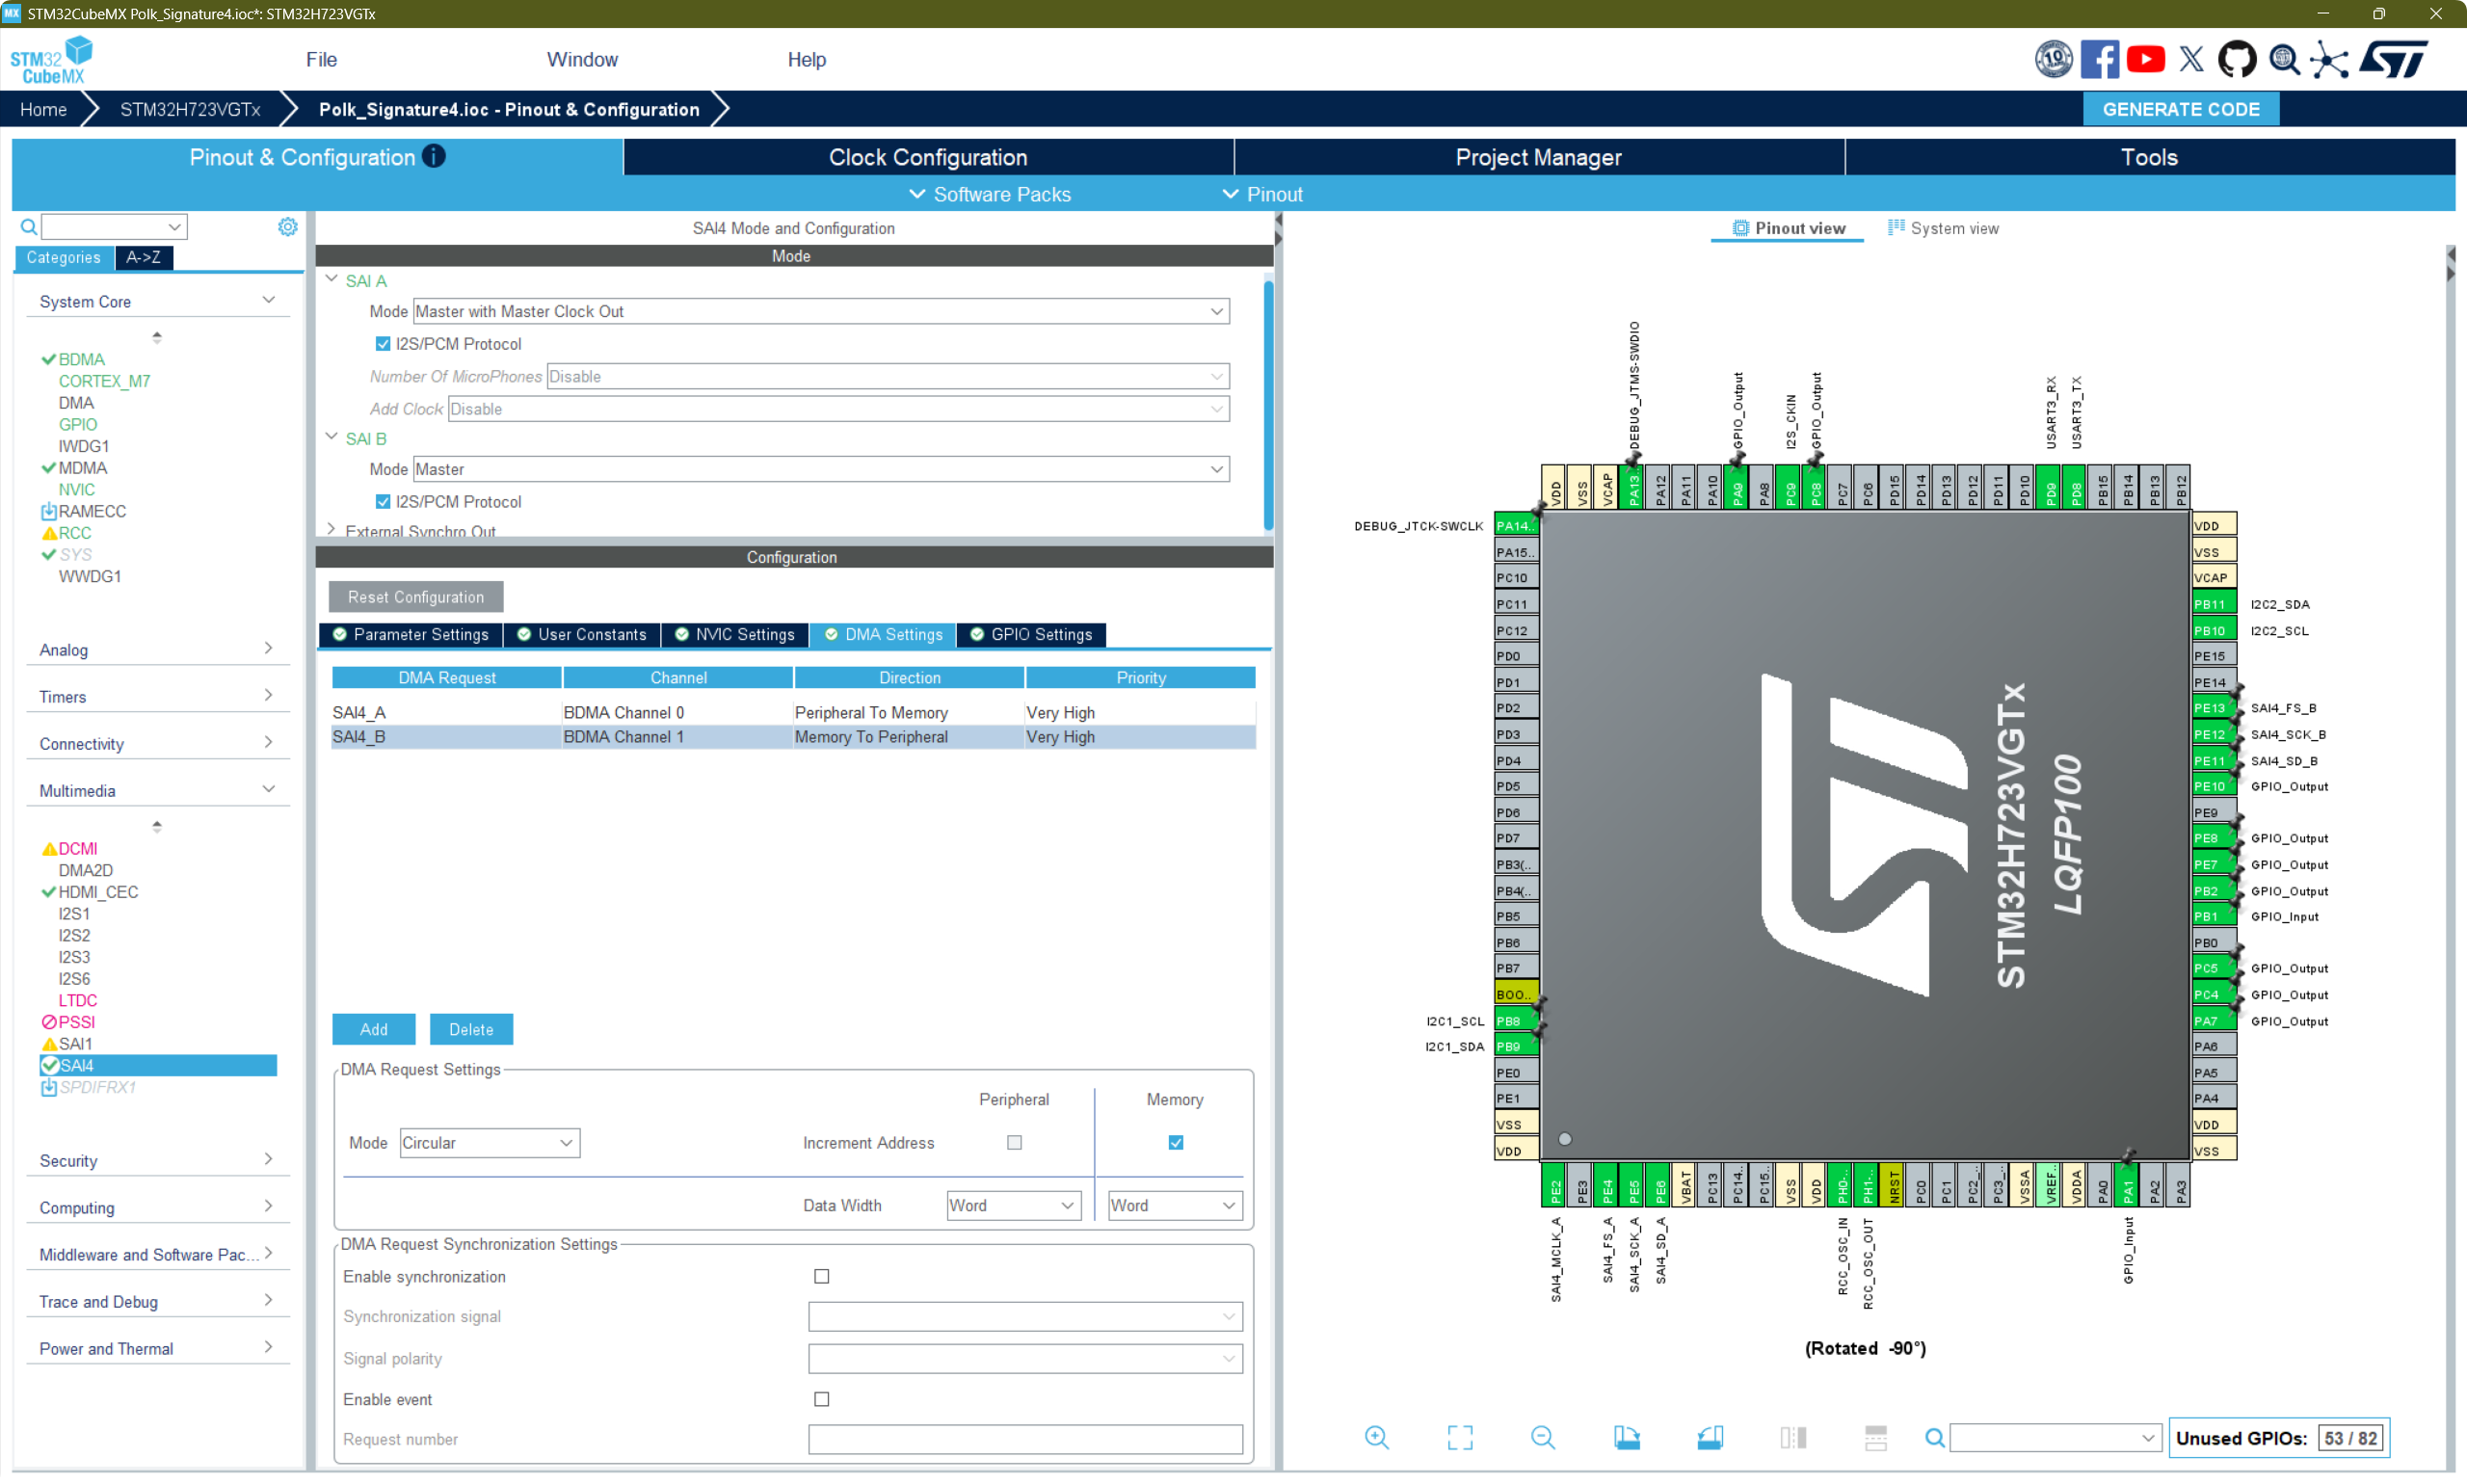Viewport: 2467px width, 1484px height.
Task: Zoom out of the chip pinout
Action: point(1542,1438)
